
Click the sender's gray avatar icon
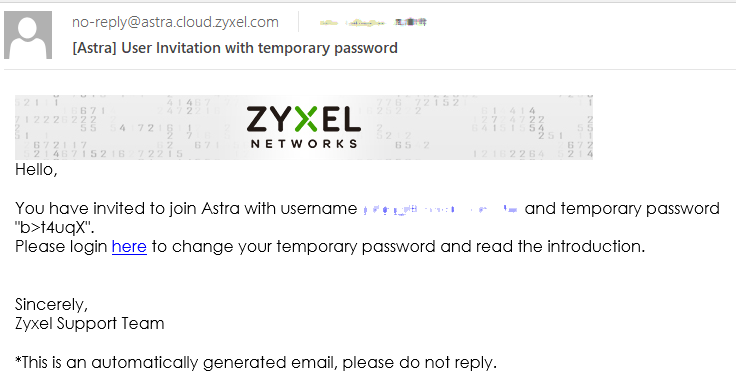point(28,35)
